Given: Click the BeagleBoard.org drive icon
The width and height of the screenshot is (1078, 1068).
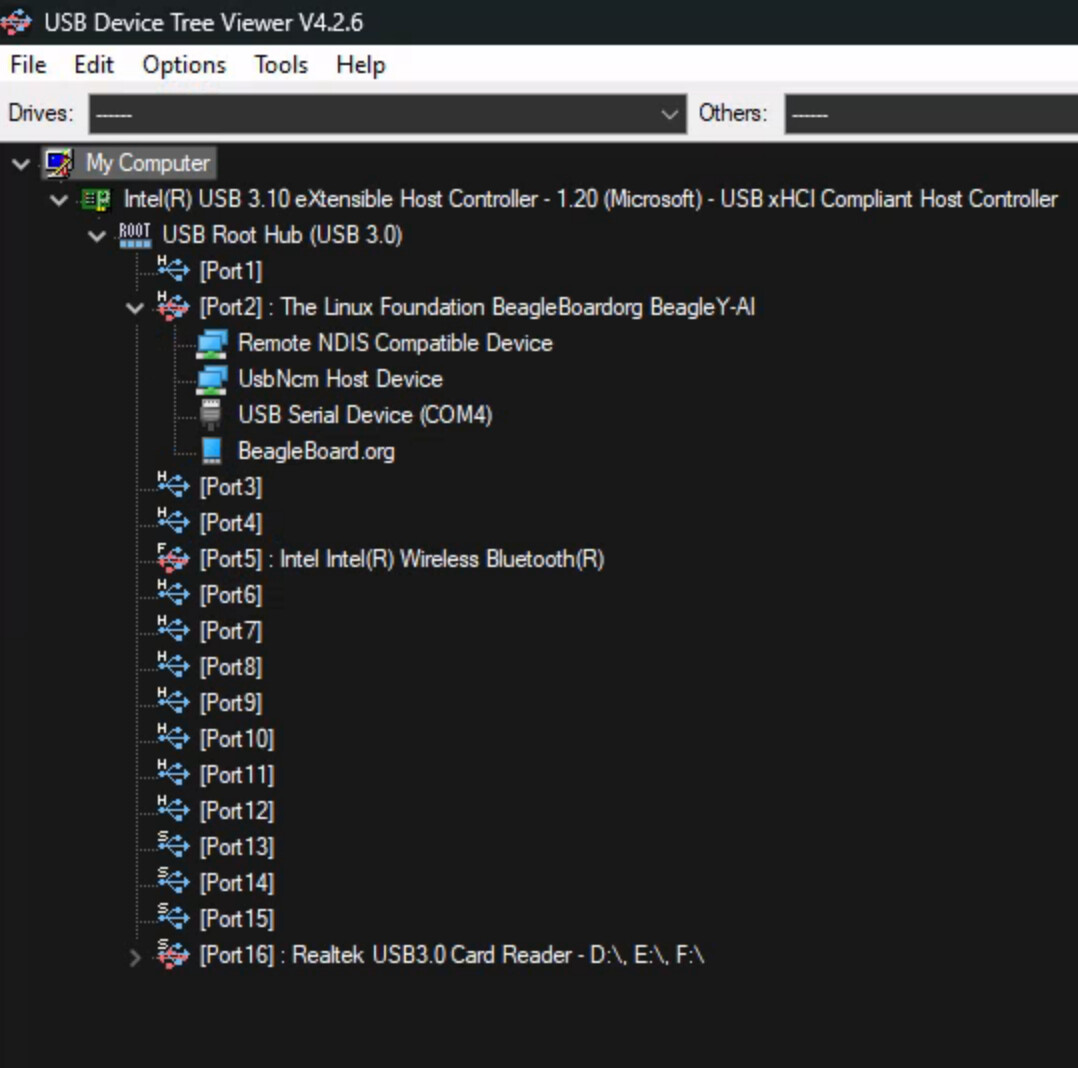Looking at the screenshot, I should [x=212, y=451].
